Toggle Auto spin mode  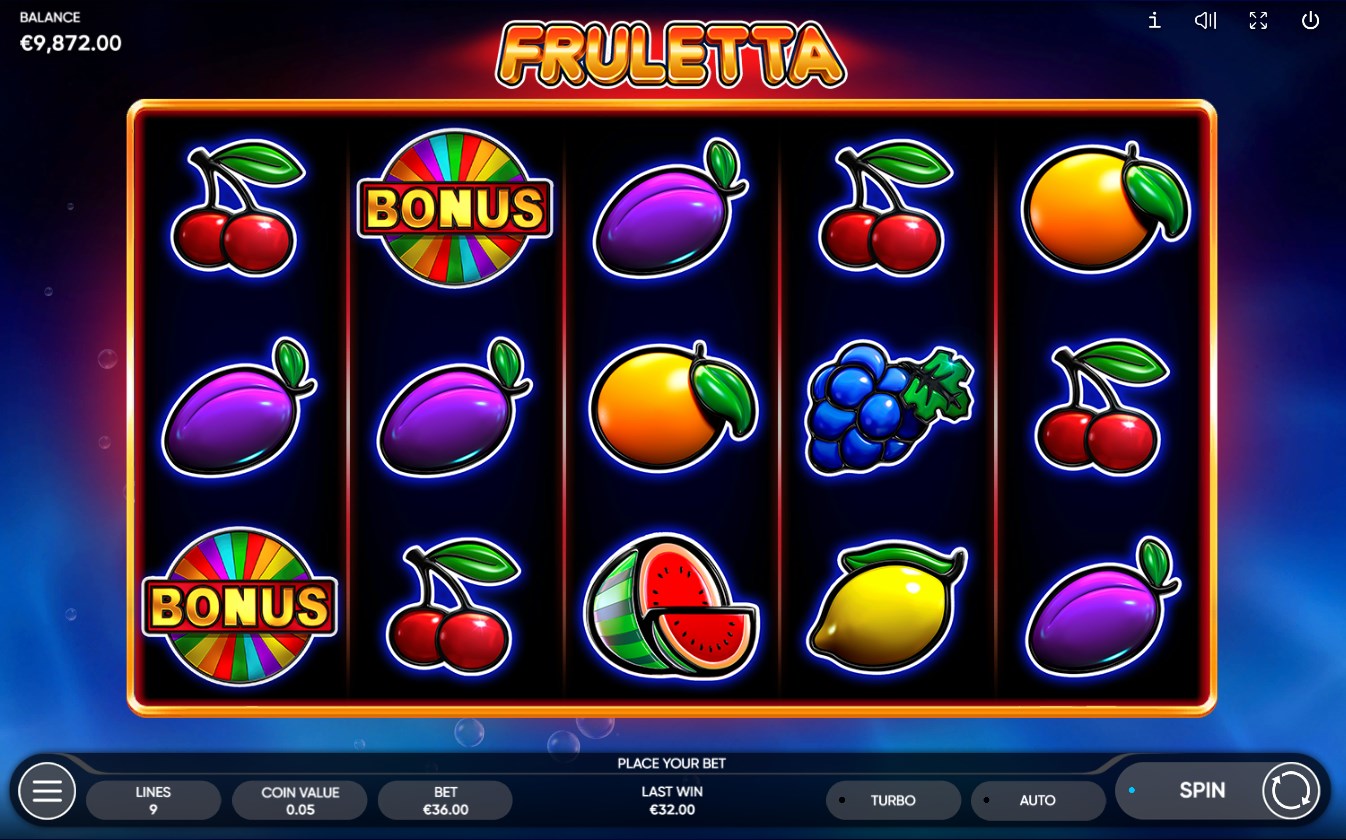click(1038, 800)
